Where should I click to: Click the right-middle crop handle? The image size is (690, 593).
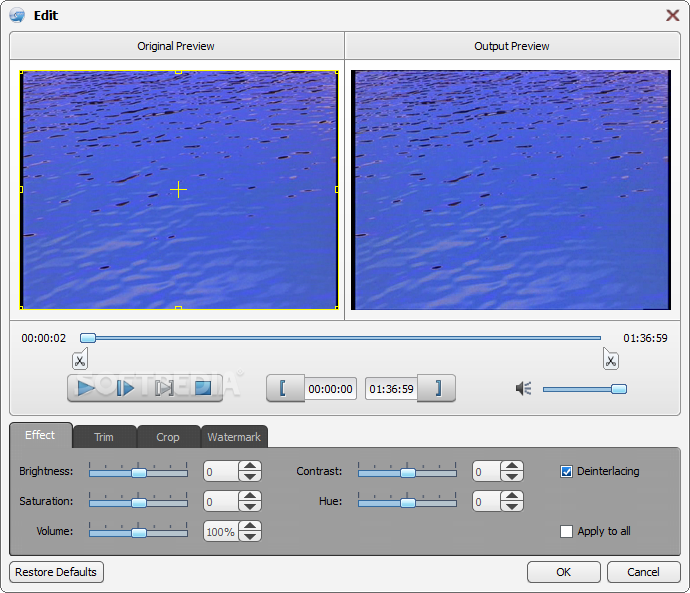click(x=337, y=190)
